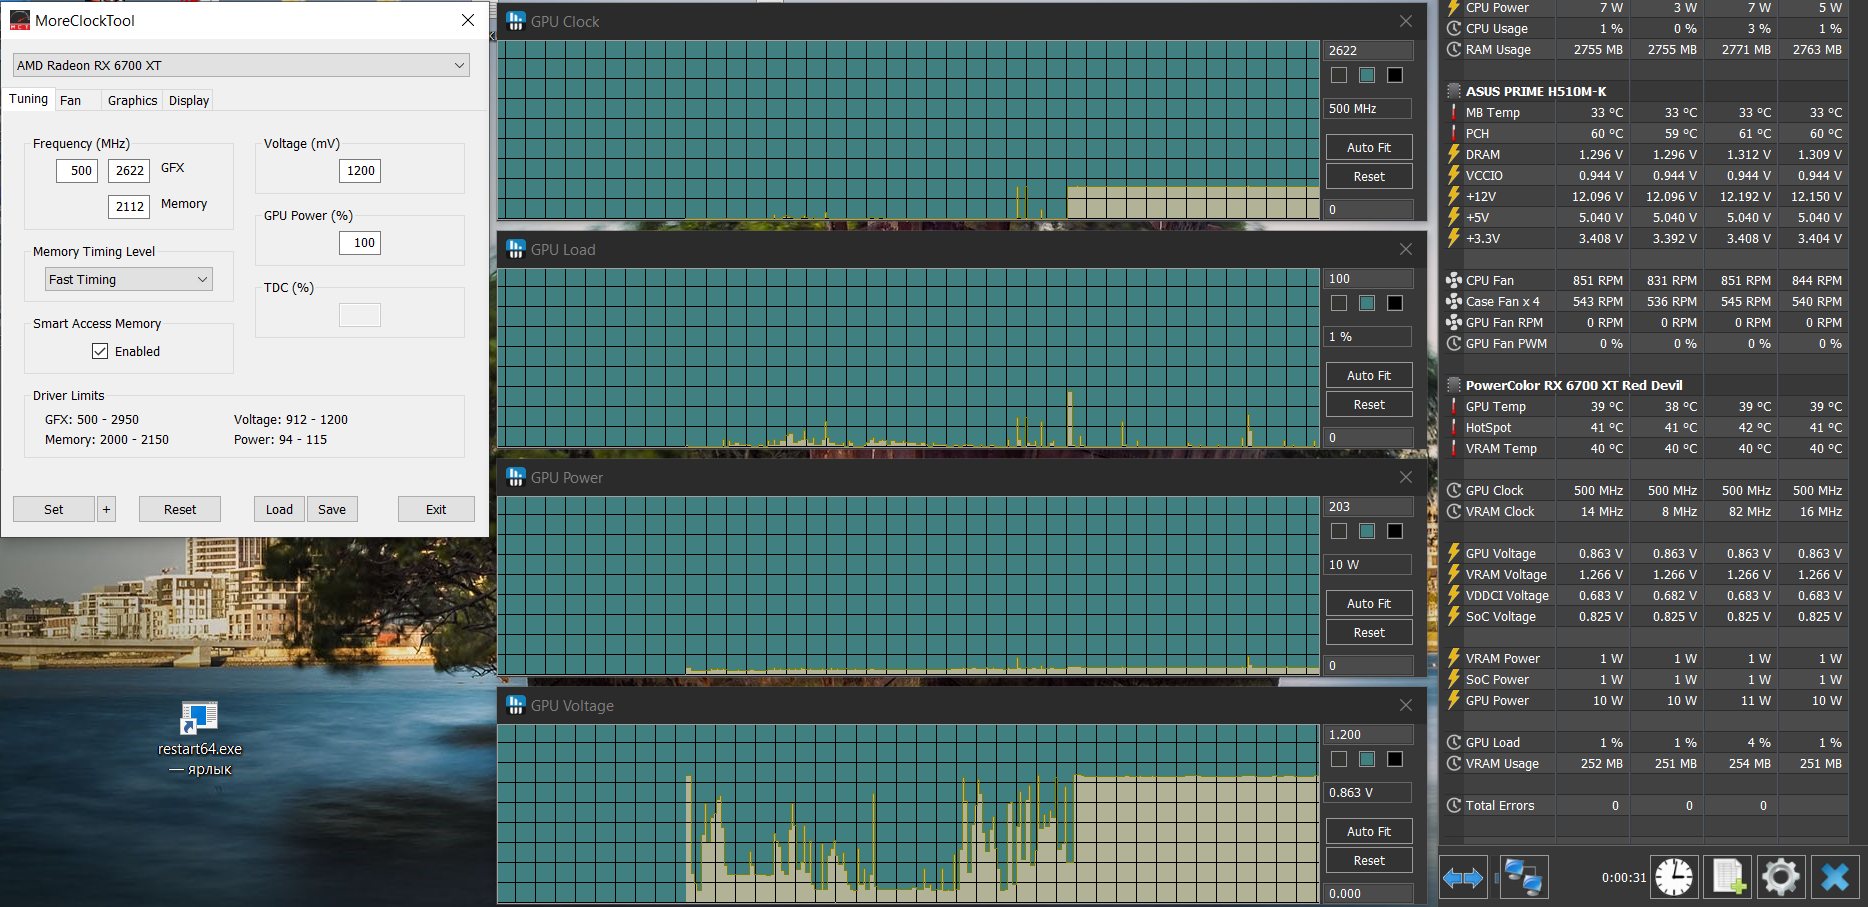Click the clock icon beside VRAM Clock

click(1454, 511)
